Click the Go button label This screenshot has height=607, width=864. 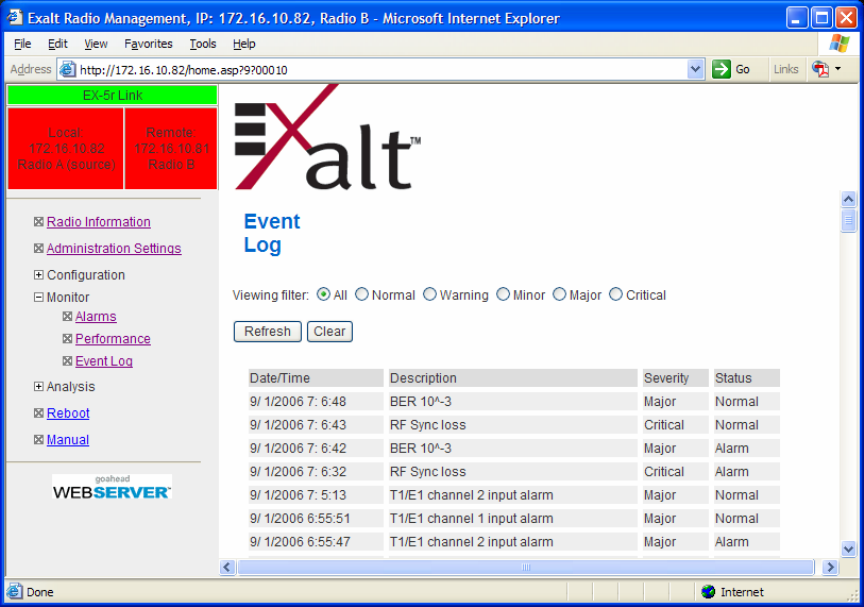click(742, 69)
